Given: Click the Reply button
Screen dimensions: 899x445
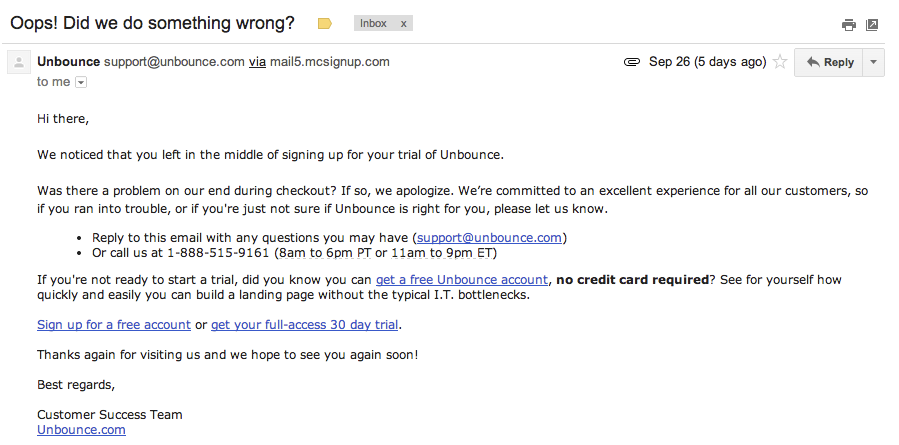Looking at the screenshot, I should [x=829, y=62].
